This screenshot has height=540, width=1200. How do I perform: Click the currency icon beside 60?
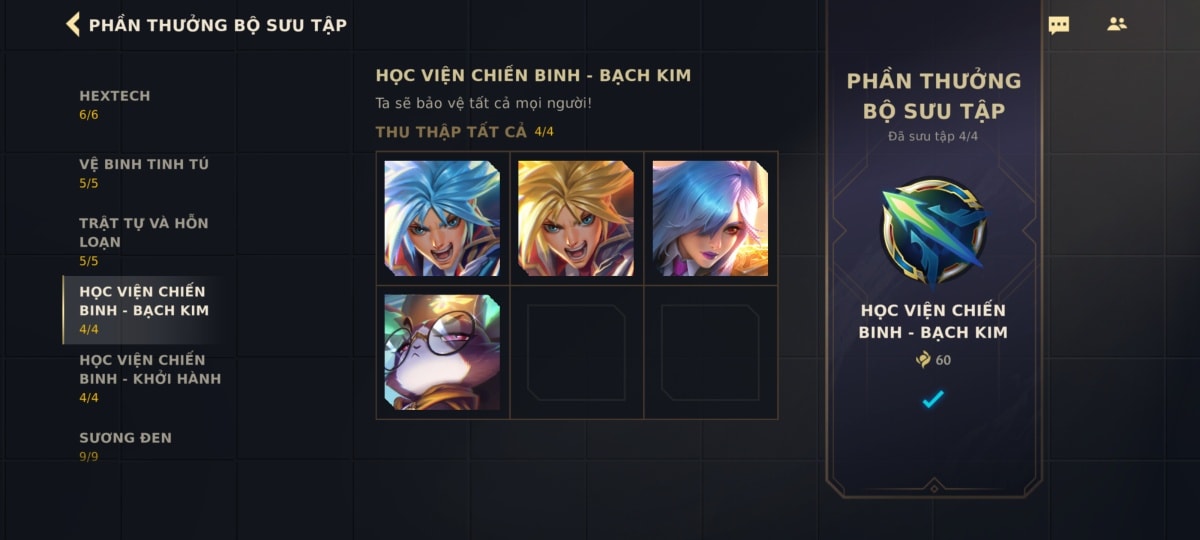click(923, 360)
